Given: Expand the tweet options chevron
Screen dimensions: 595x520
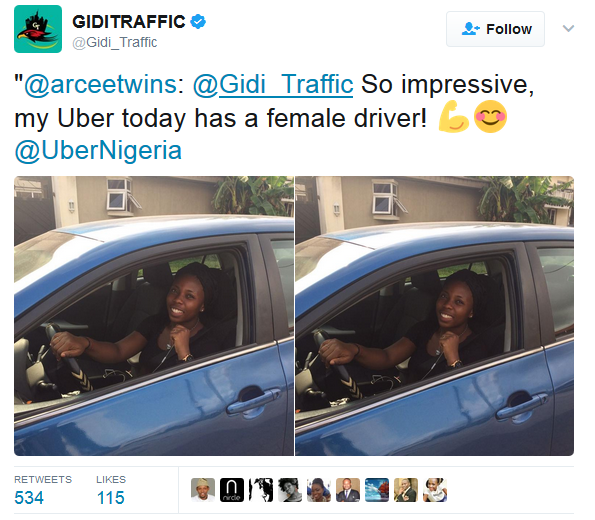Looking at the screenshot, I should [x=568, y=28].
